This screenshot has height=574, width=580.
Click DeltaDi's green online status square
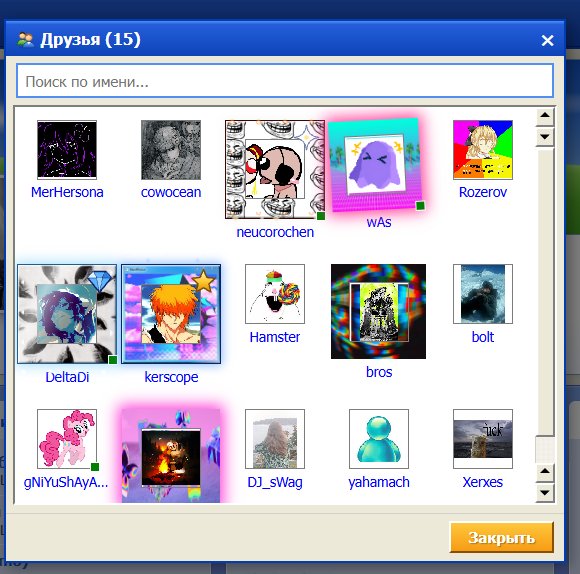coord(113,359)
